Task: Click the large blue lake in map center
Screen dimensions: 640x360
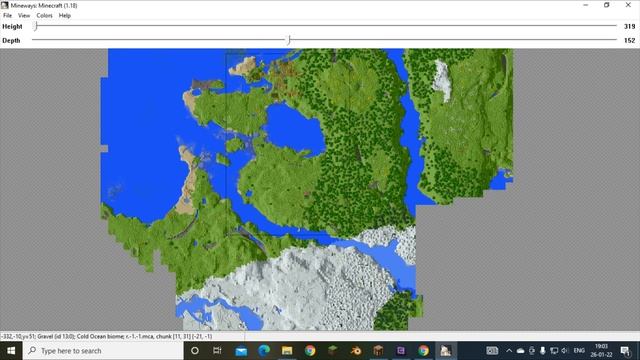Action: pos(295,130)
